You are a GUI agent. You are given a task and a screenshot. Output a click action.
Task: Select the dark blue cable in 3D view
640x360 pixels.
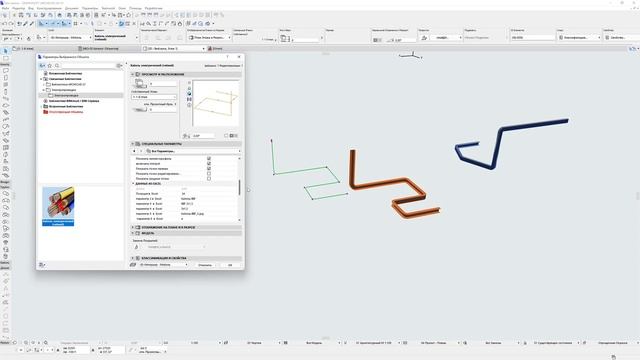(498, 147)
